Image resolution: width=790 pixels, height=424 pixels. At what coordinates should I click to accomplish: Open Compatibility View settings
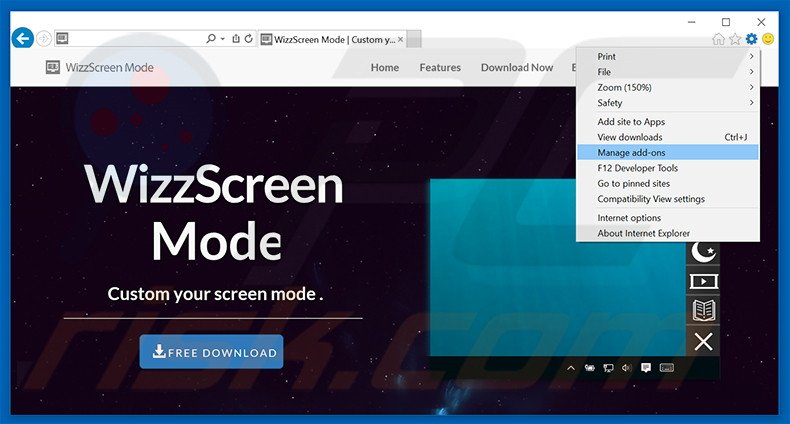tap(668, 199)
